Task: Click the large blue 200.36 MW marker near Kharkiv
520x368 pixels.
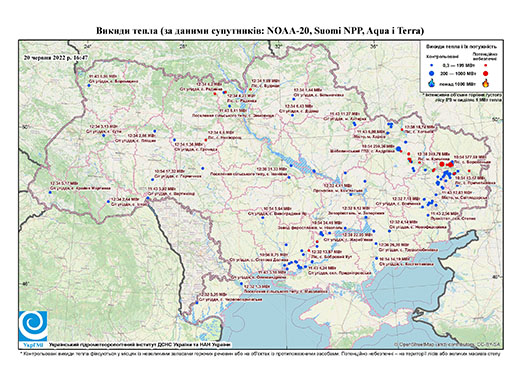Action: (398, 149)
